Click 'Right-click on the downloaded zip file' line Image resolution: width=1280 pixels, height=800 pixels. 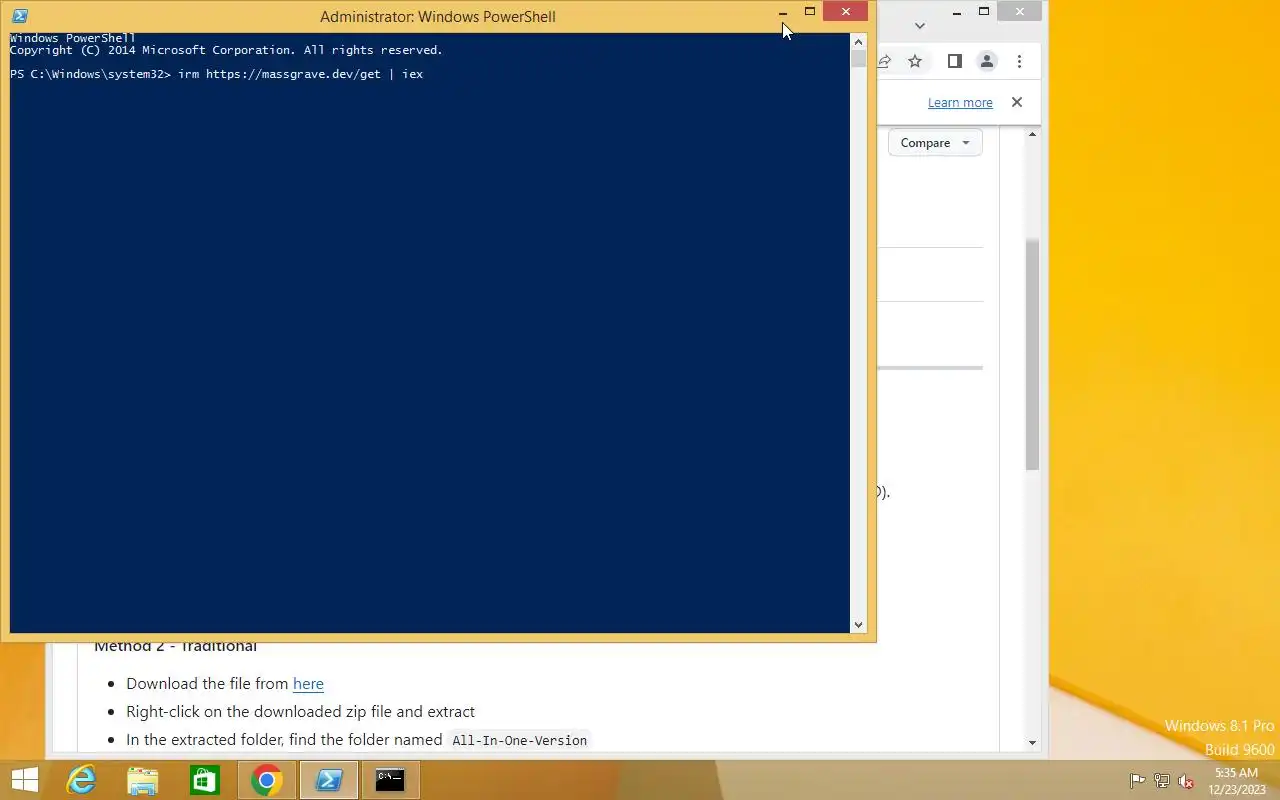click(x=300, y=712)
